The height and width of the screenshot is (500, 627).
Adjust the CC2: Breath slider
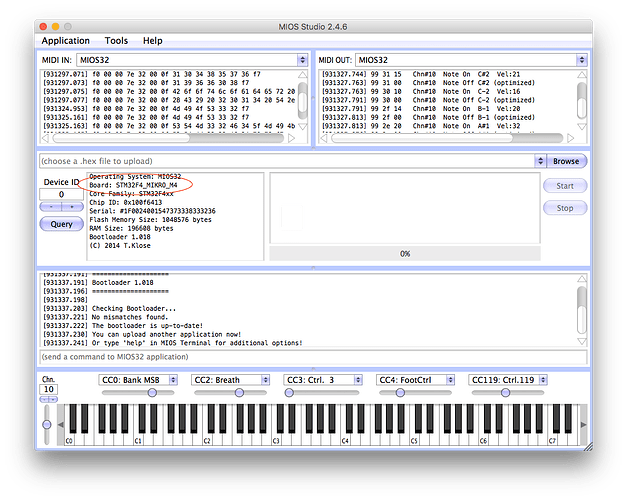[x=240, y=393]
